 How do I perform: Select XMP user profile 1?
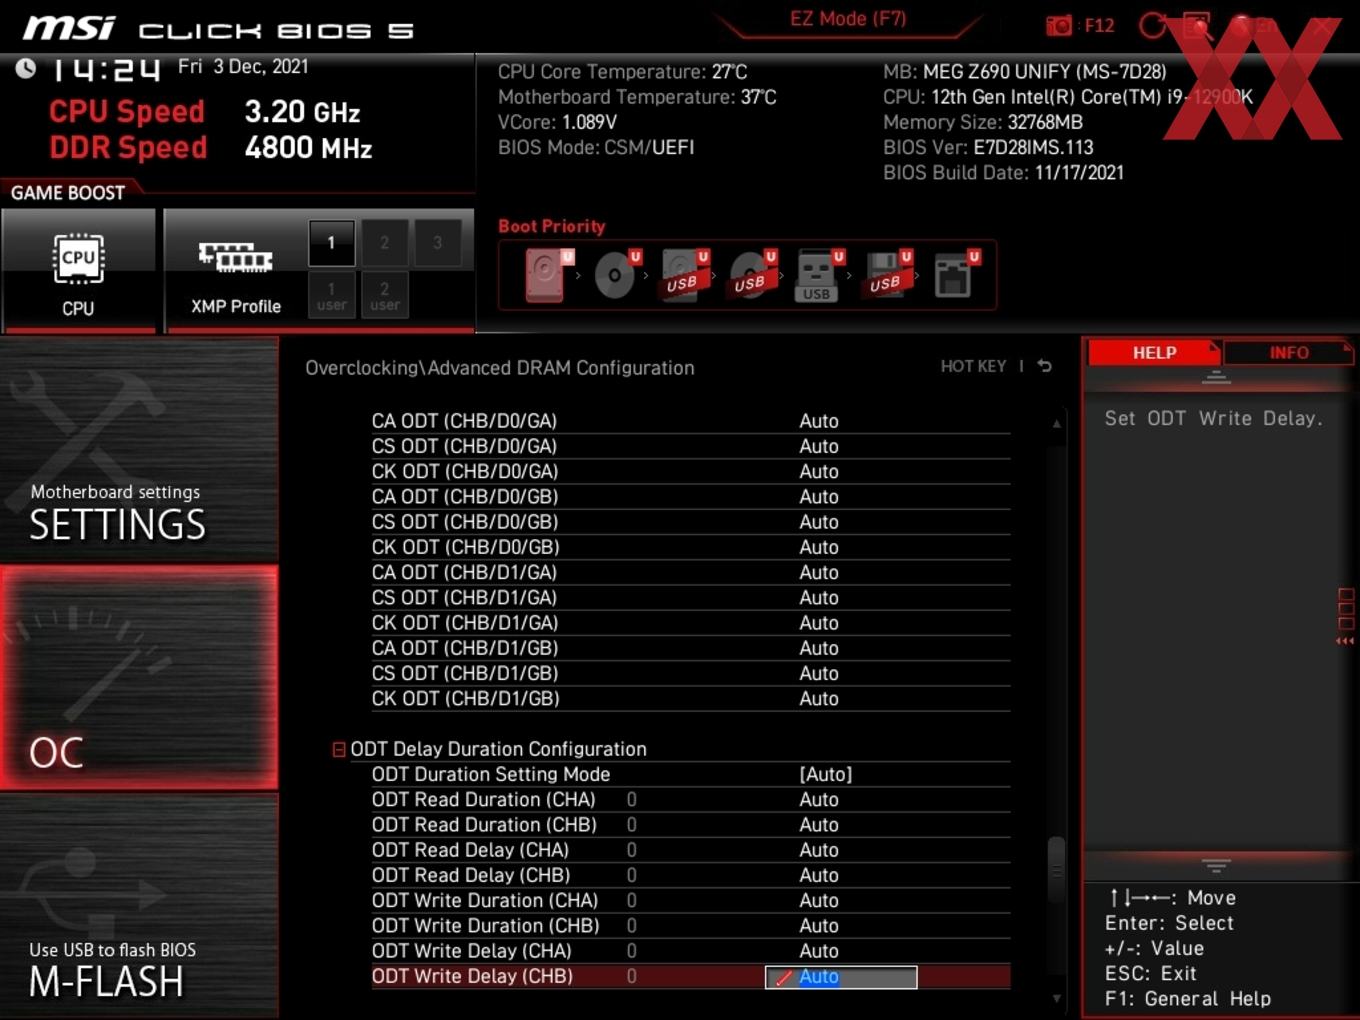tap(331, 295)
